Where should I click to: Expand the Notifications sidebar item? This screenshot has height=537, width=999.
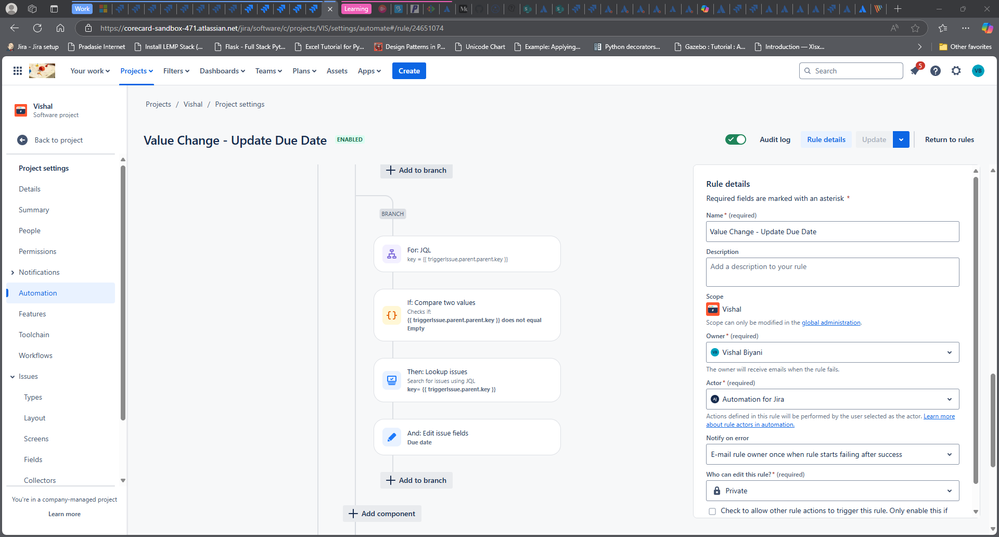pos(12,273)
